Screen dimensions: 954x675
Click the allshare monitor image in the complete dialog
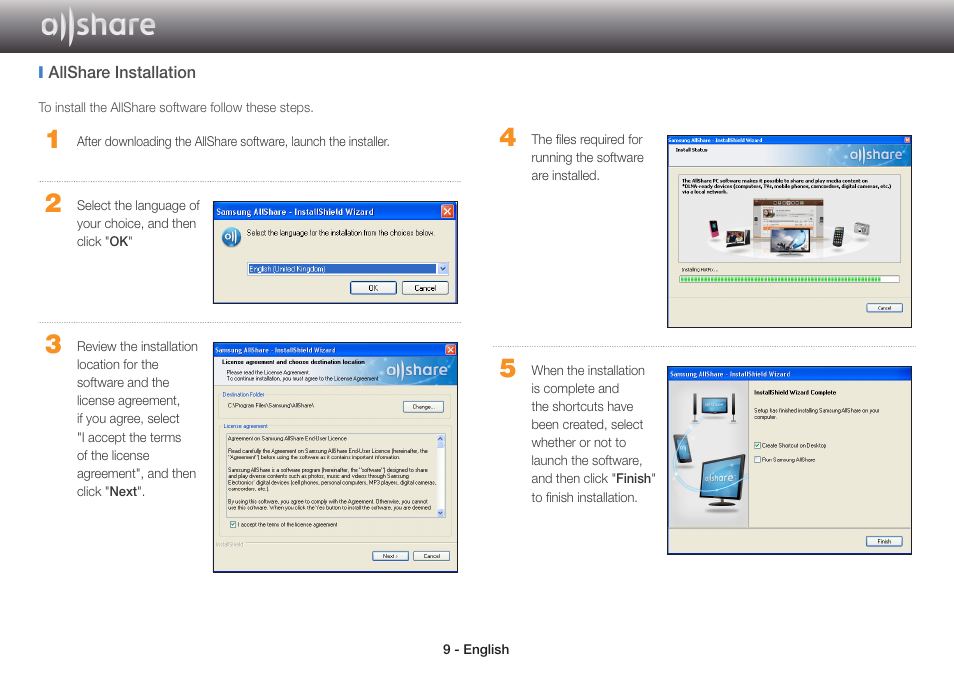720,481
